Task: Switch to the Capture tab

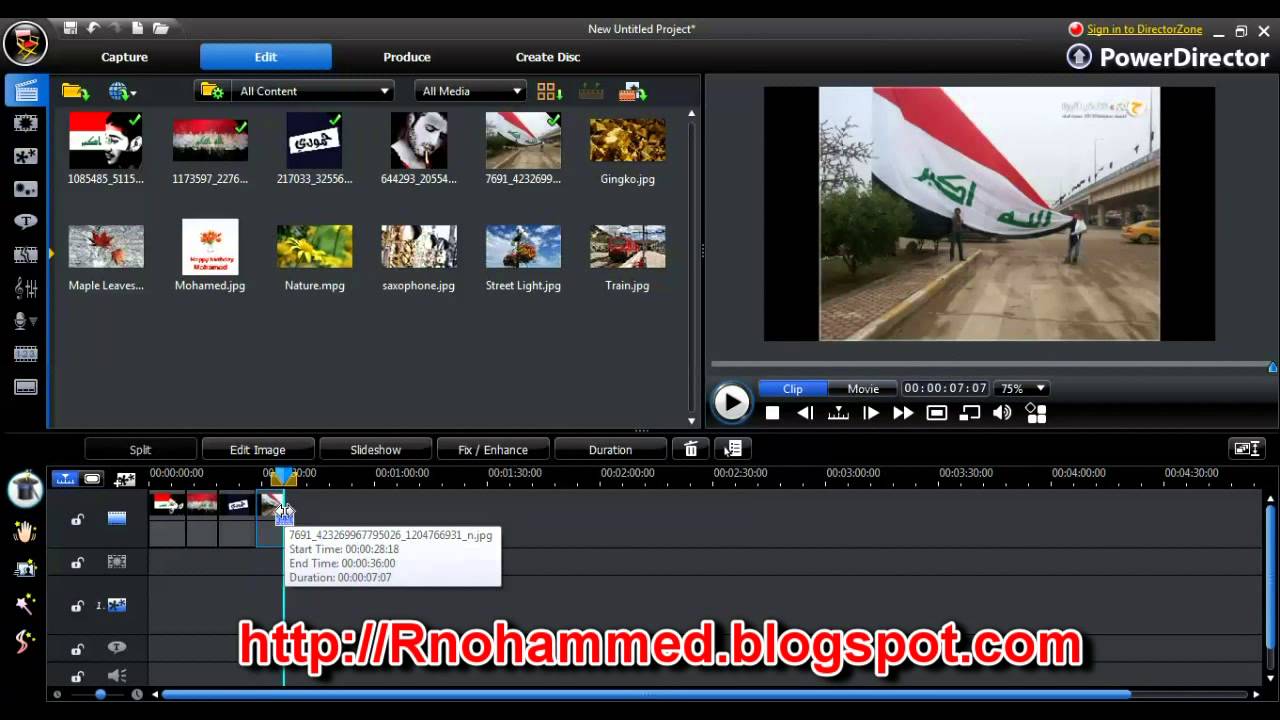Action: [x=124, y=57]
